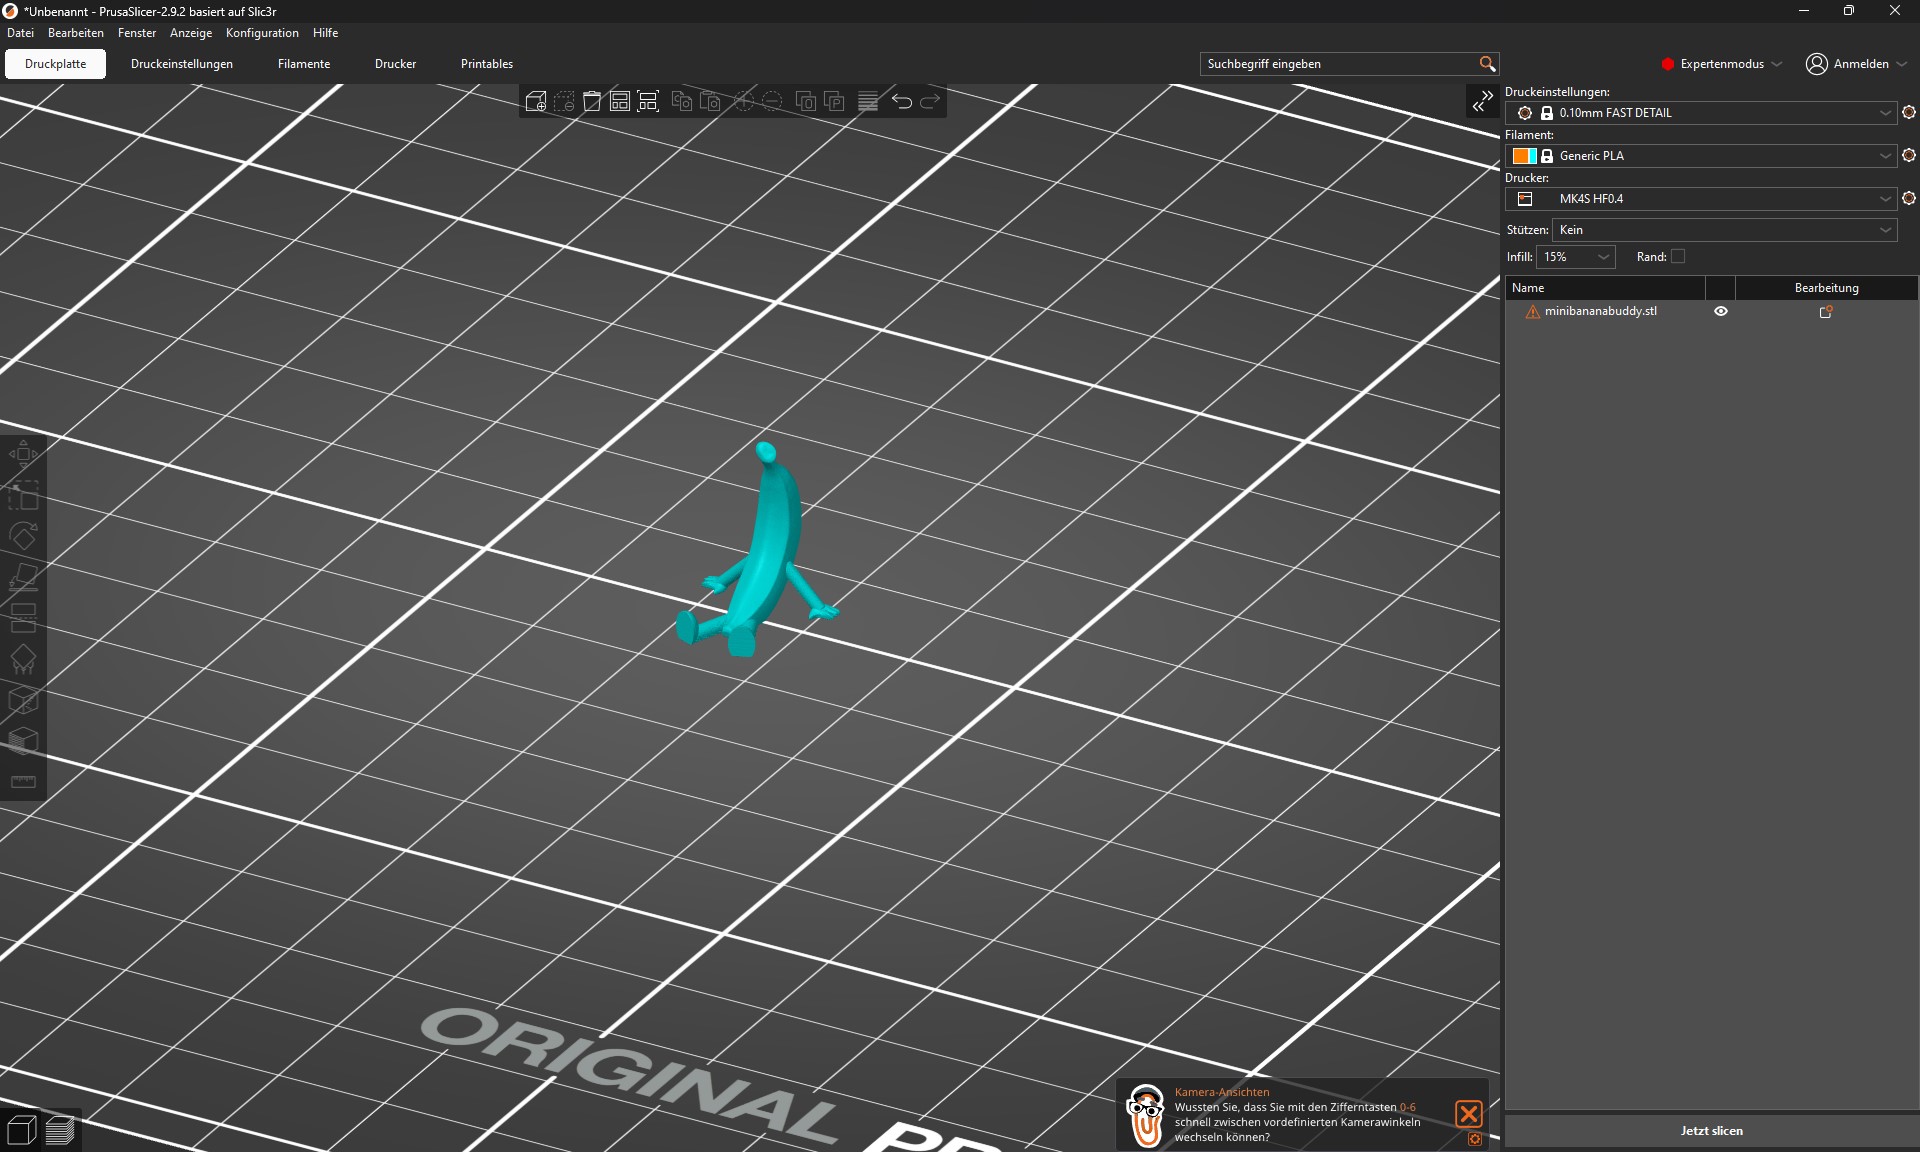Switch to the Druckeinstellungen tab
The width and height of the screenshot is (1920, 1152).
tap(182, 64)
